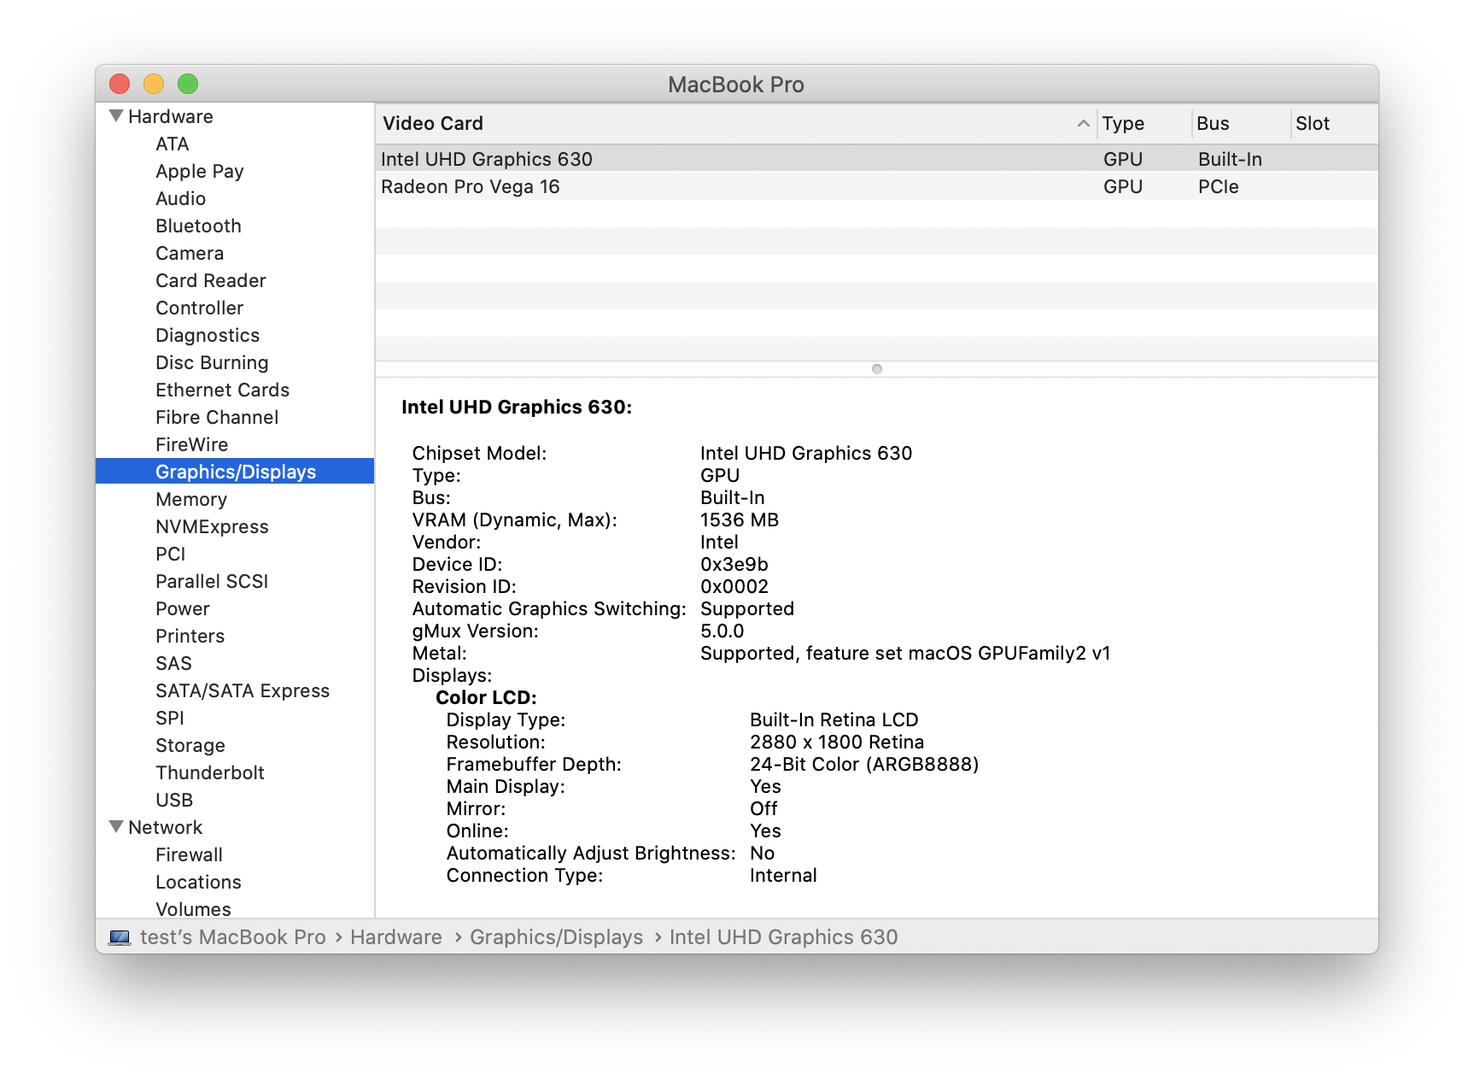Zoom the window with green button
Image resolution: width=1474 pixels, height=1080 pixels.
187,84
